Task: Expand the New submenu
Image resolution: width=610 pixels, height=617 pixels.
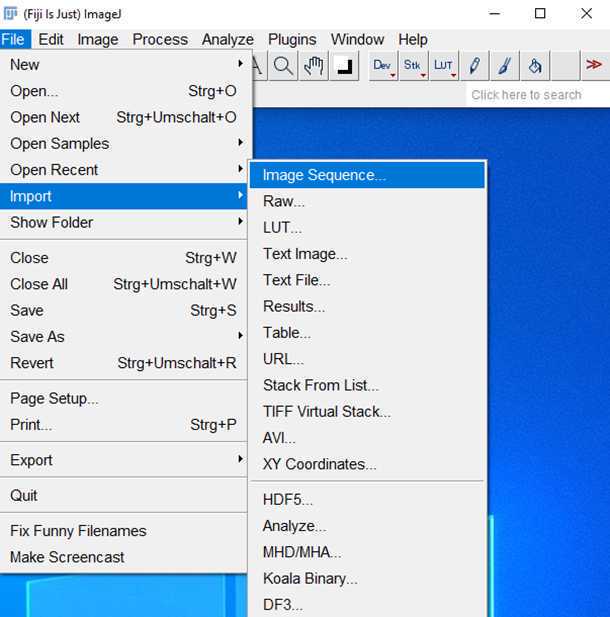Action: (x=124, y=65)
